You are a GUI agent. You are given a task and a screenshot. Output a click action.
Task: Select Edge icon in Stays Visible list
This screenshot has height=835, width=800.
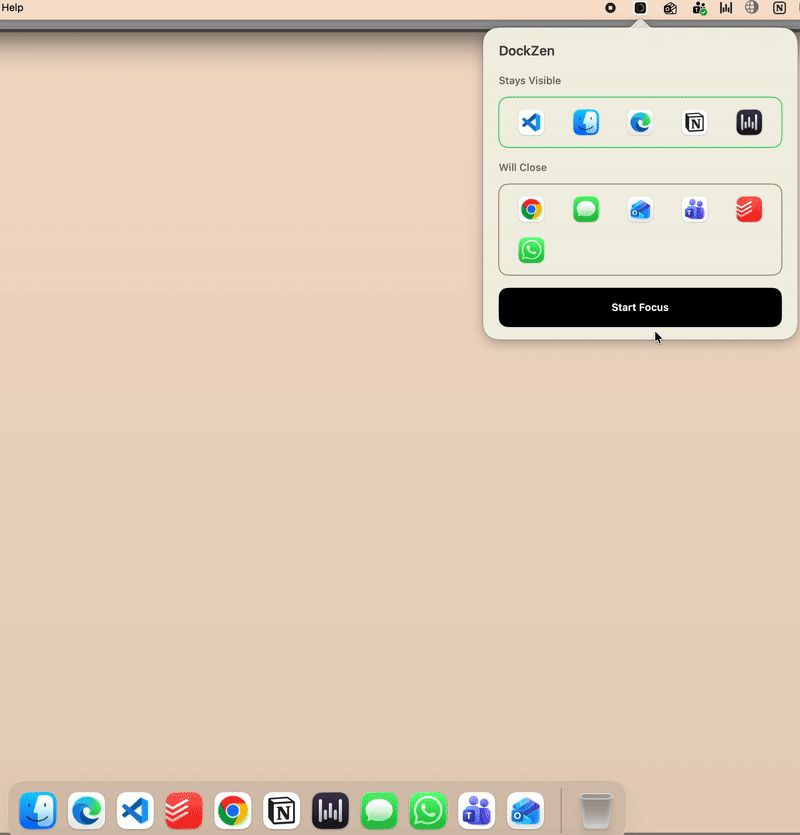click(x=640, y=122)
